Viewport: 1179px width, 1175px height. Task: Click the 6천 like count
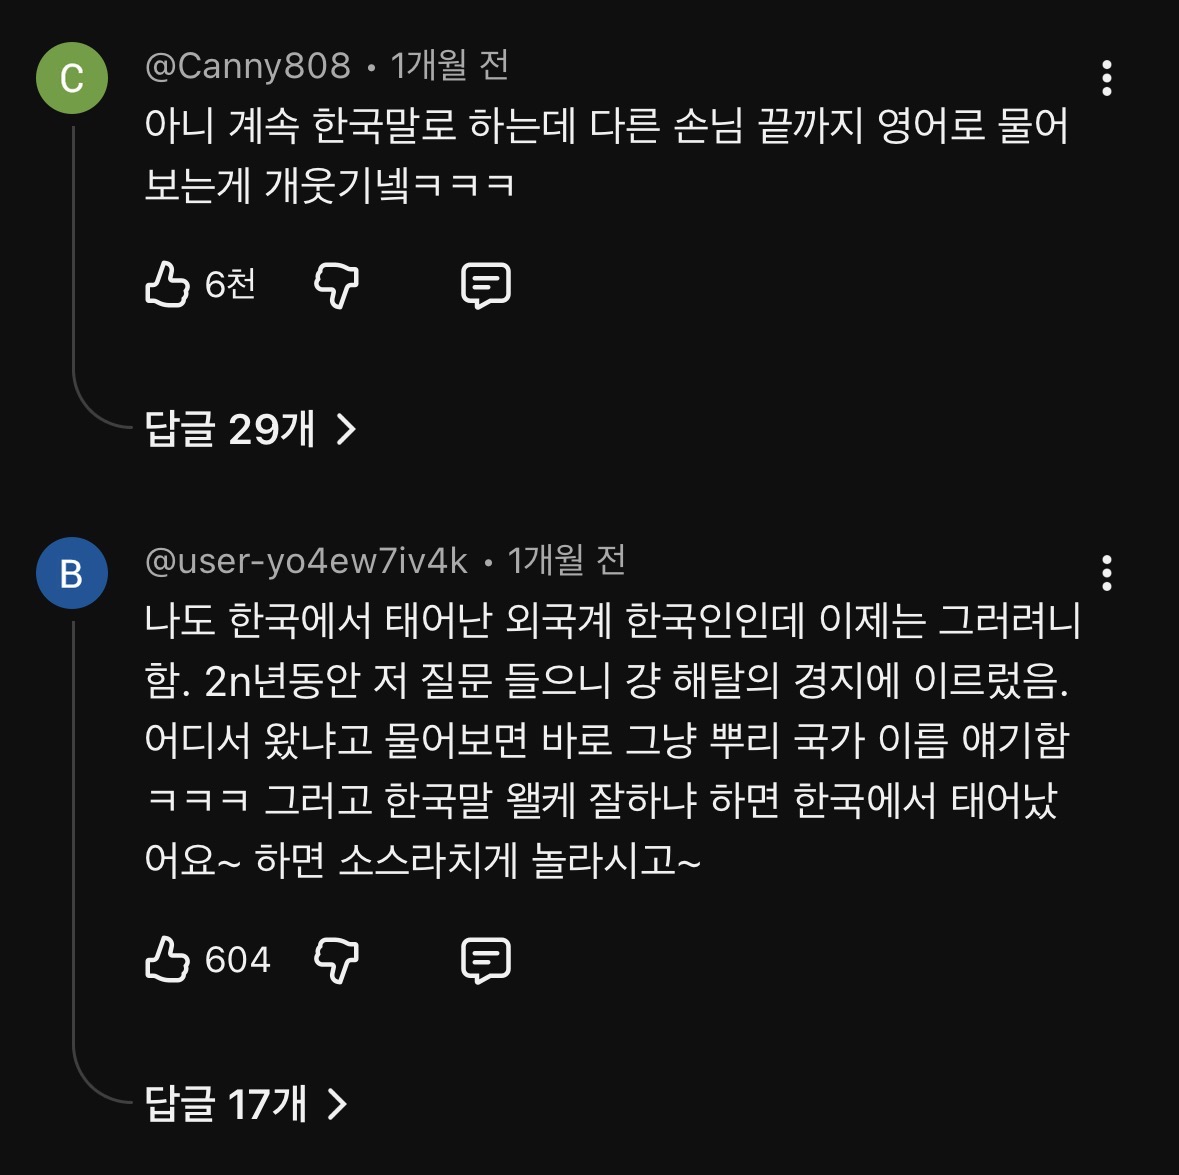(230, 285)
